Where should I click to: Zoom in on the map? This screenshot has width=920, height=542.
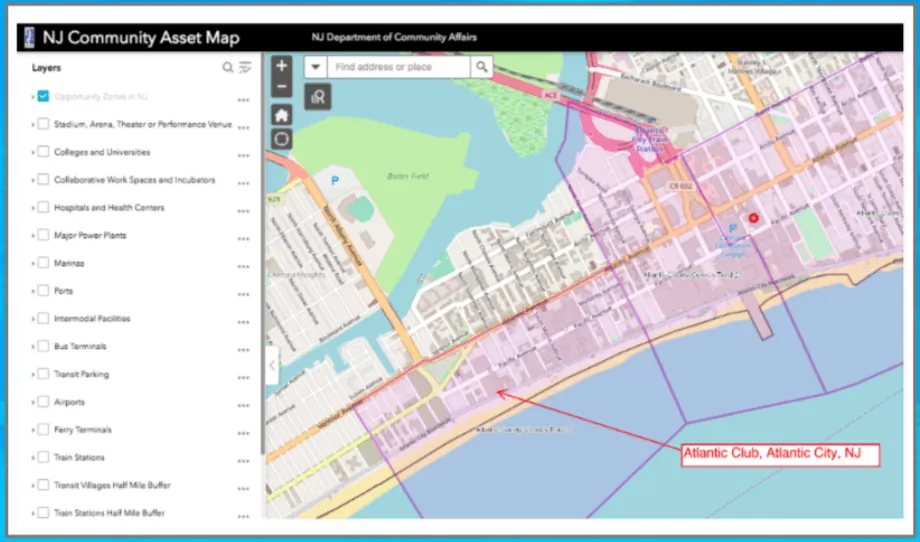coord(282,66)
